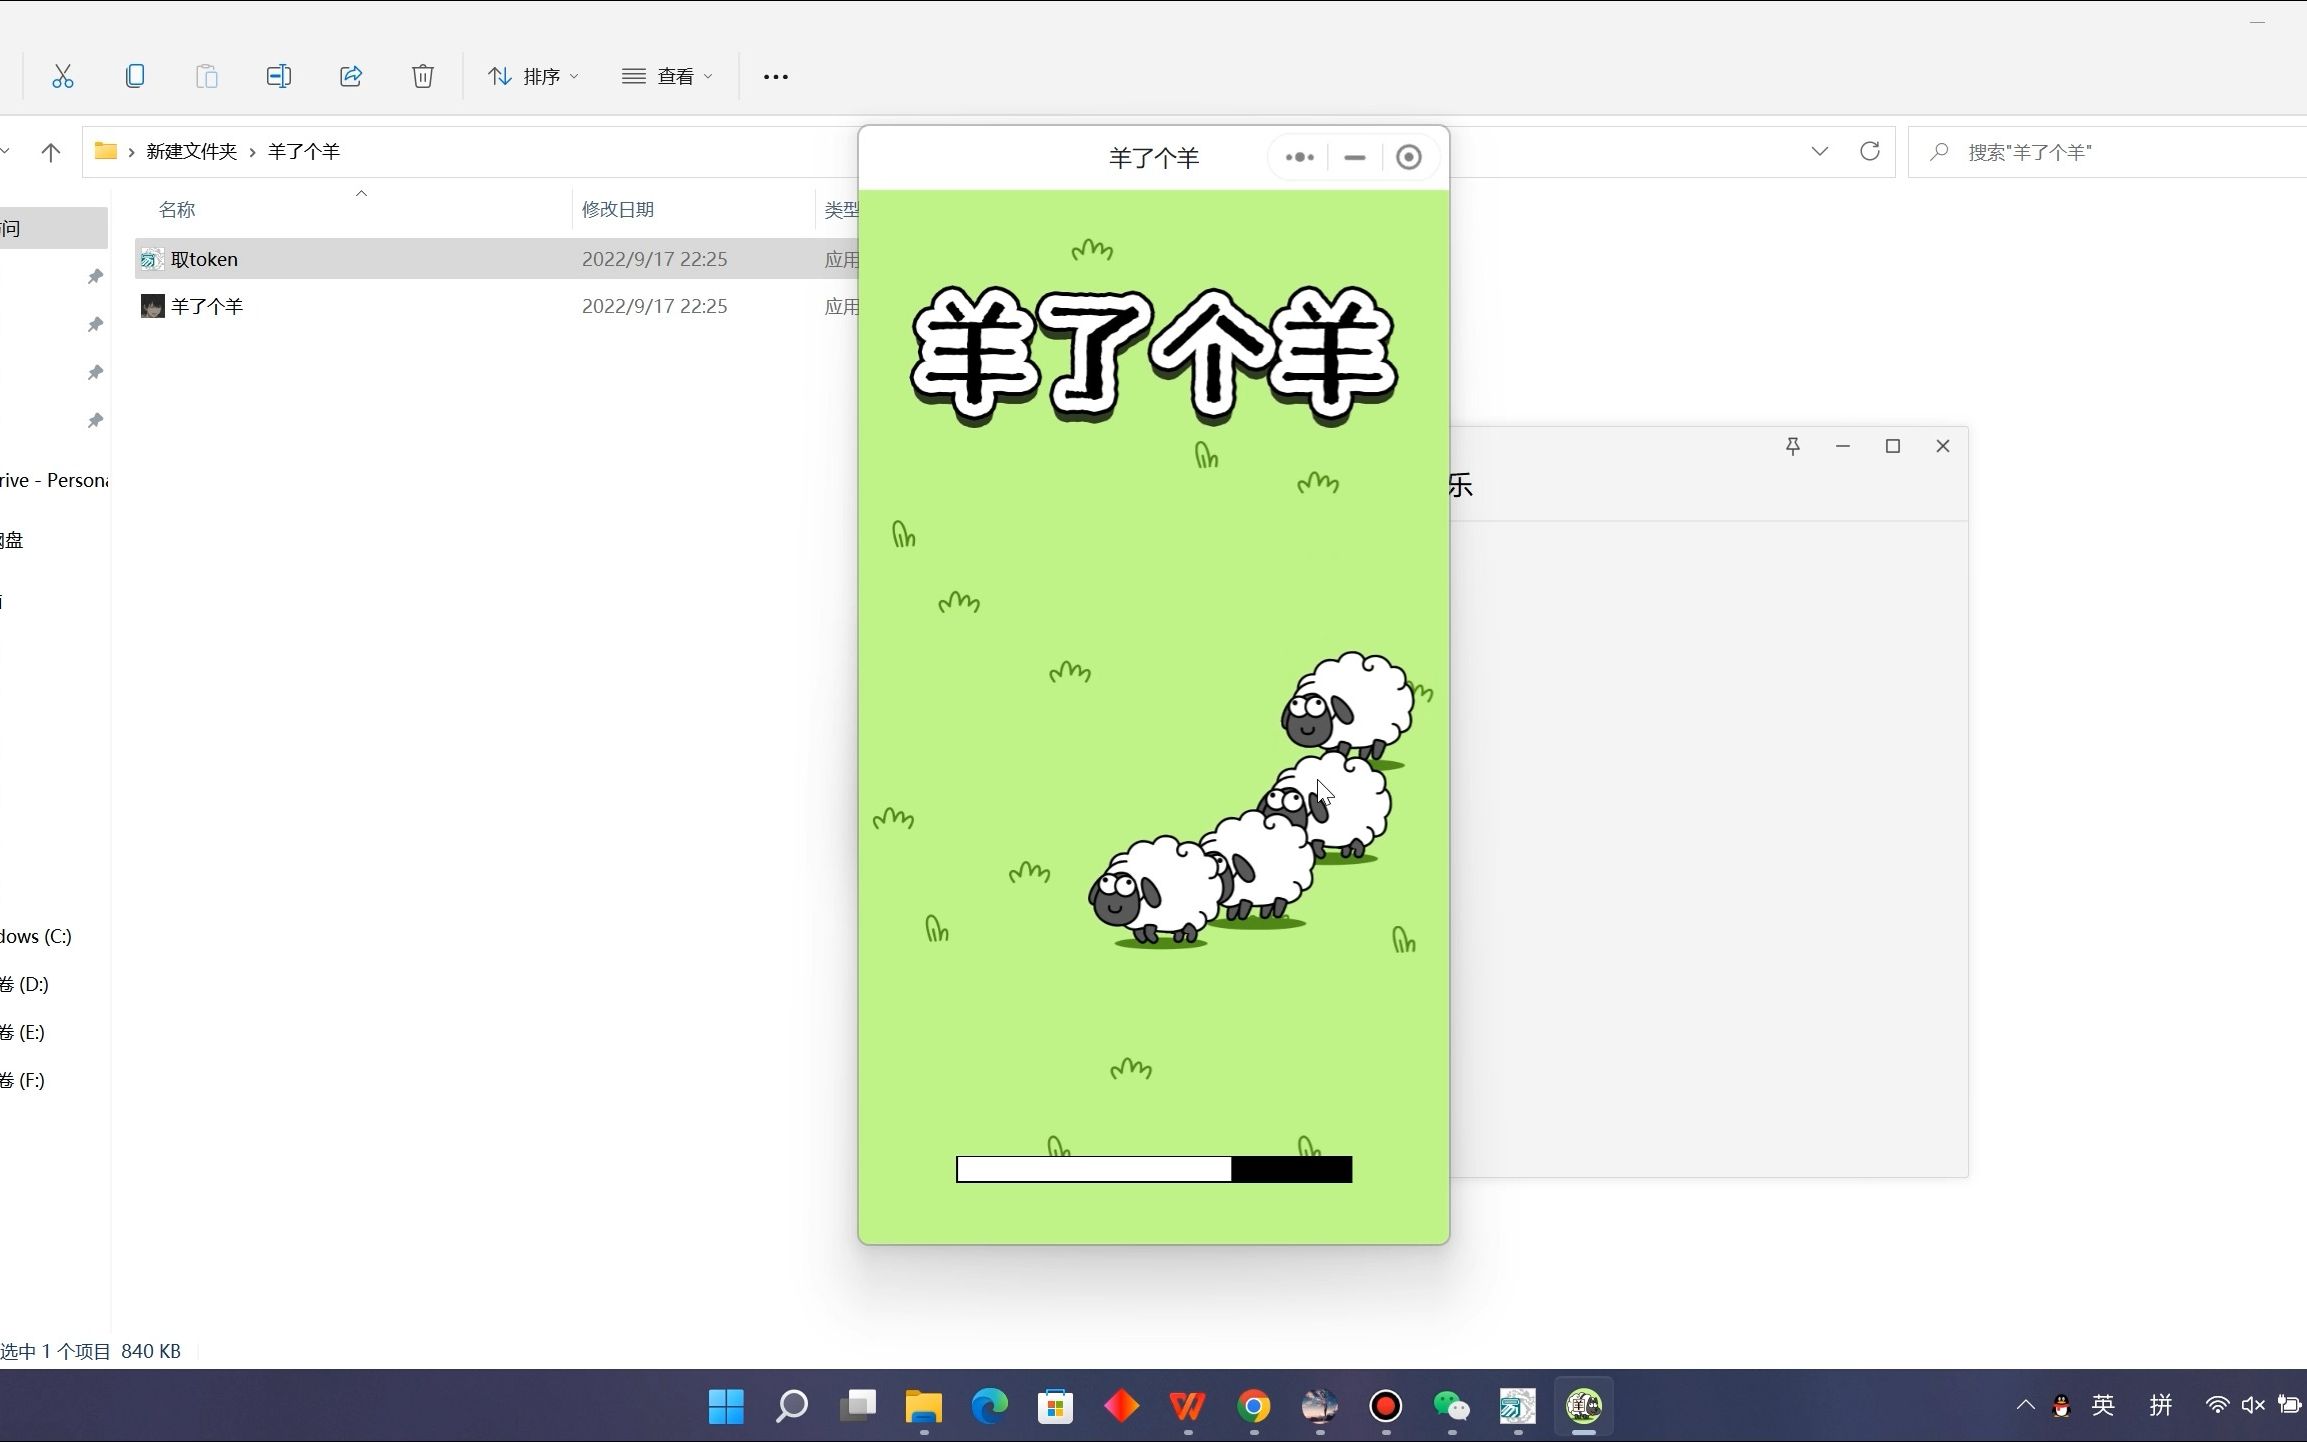
Task: Open the three-dot more options menu in Explorer
Action: 776,76
